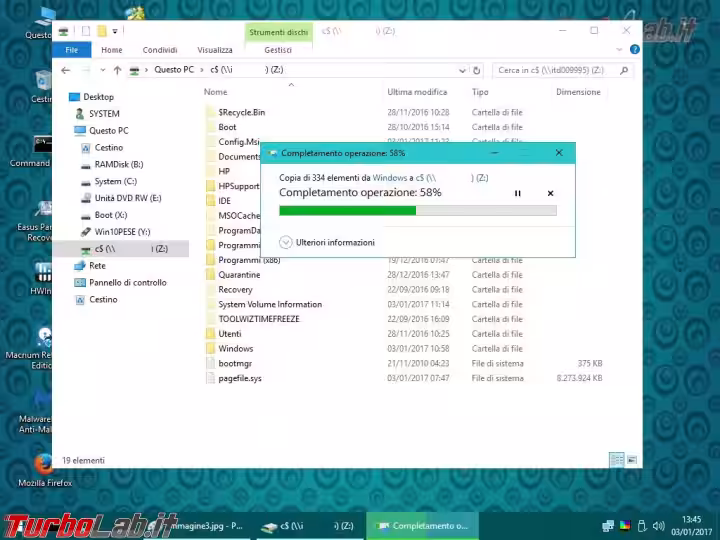The height and width of the screenshot is (540, 720).
Task: Open the Visualizza ribbon tab
Action: pyautogui.click(x=215, y=50)
